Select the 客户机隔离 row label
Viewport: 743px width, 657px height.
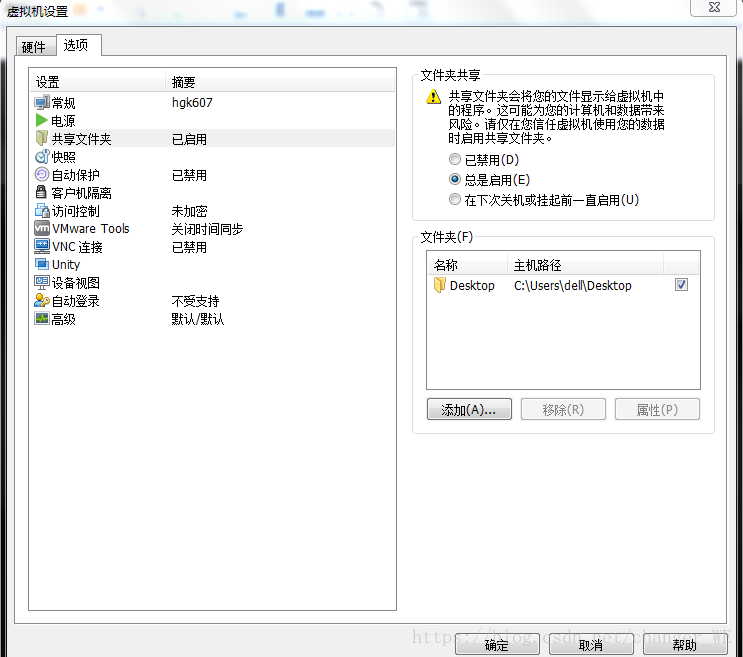pyautogui.click(x=82, y=193)
